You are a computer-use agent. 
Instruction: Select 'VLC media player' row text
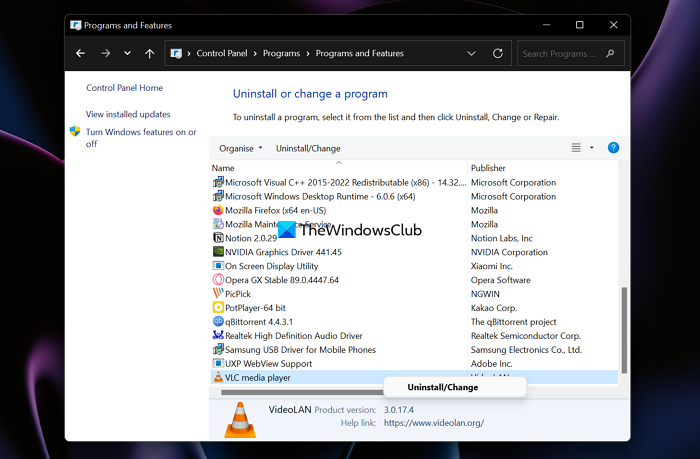[x=258, y=378]
